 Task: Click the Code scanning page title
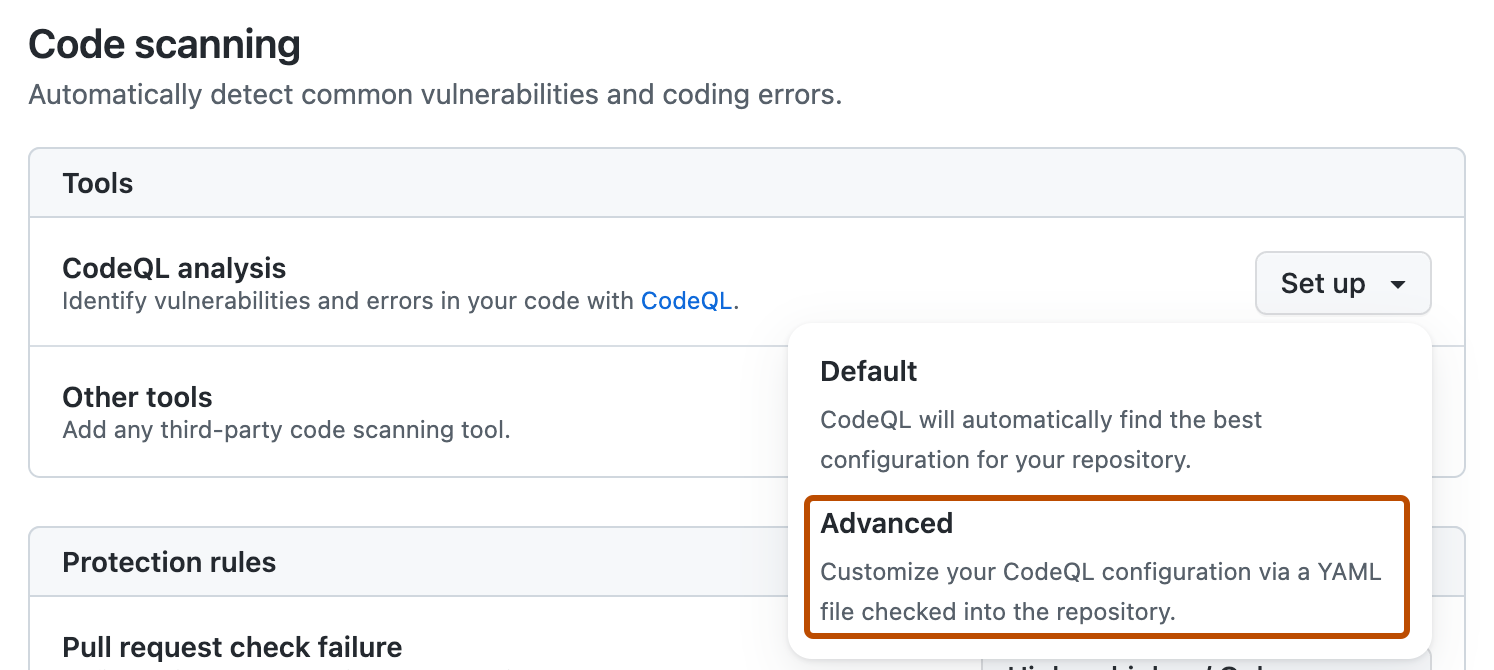(x=164, y=44)
